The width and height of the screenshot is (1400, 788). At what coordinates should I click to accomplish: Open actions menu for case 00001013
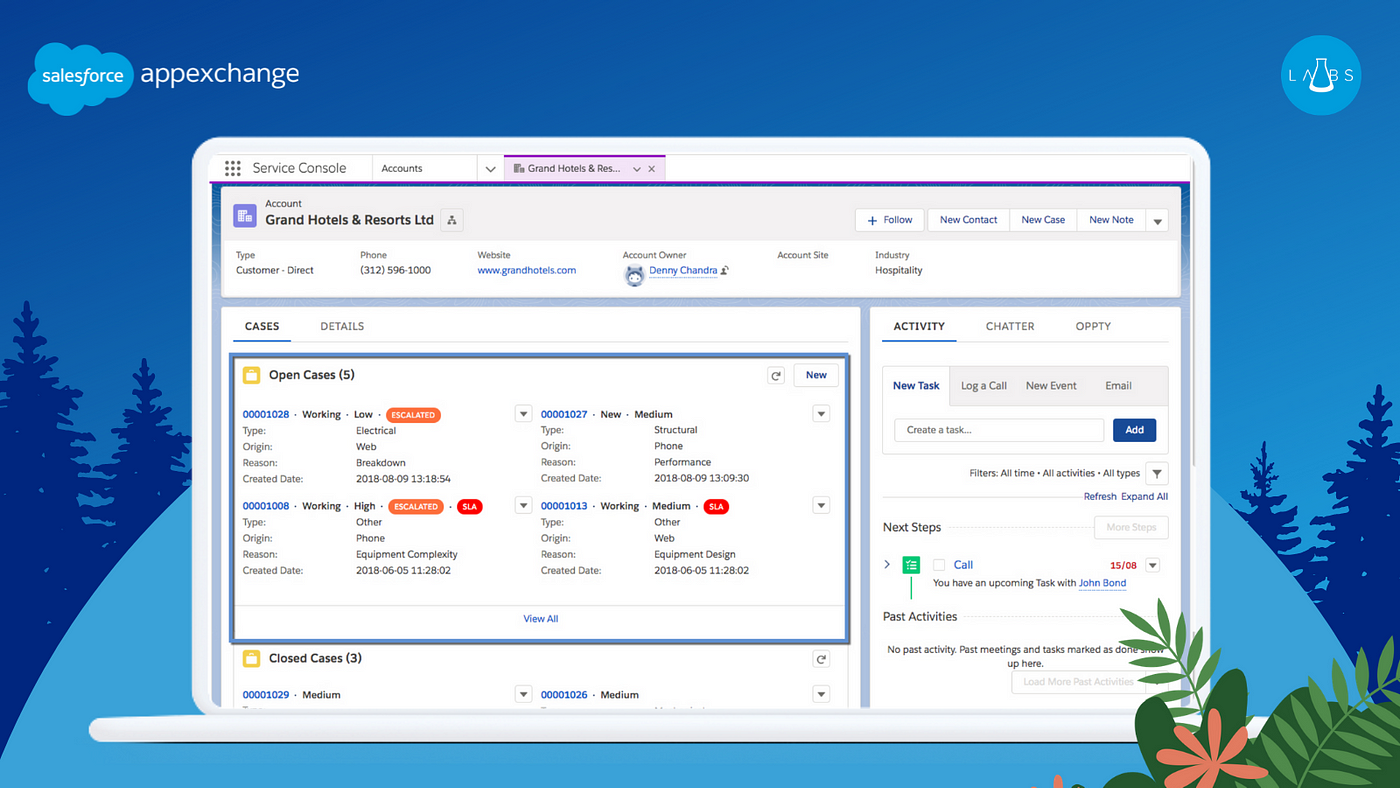pyautogui.click(x=821, y=506)
